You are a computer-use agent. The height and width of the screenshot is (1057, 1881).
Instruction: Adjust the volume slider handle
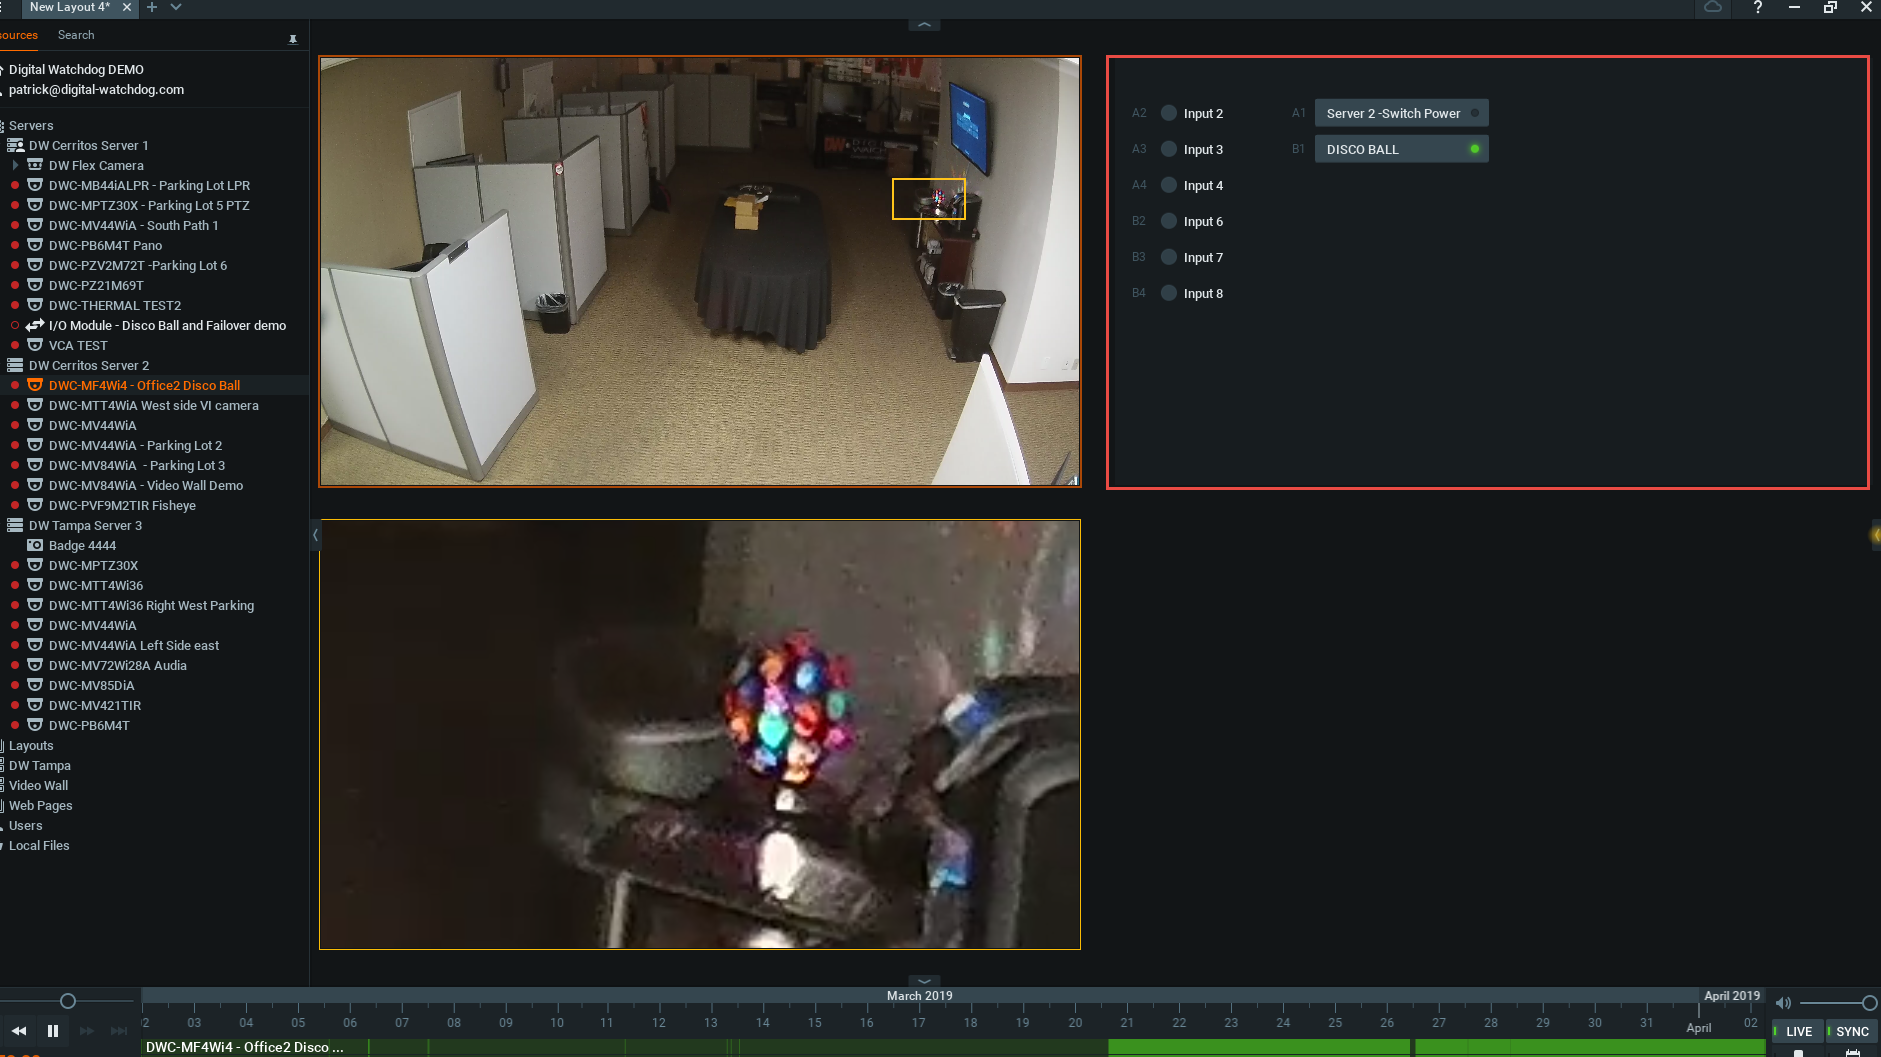point(1869,1003)
